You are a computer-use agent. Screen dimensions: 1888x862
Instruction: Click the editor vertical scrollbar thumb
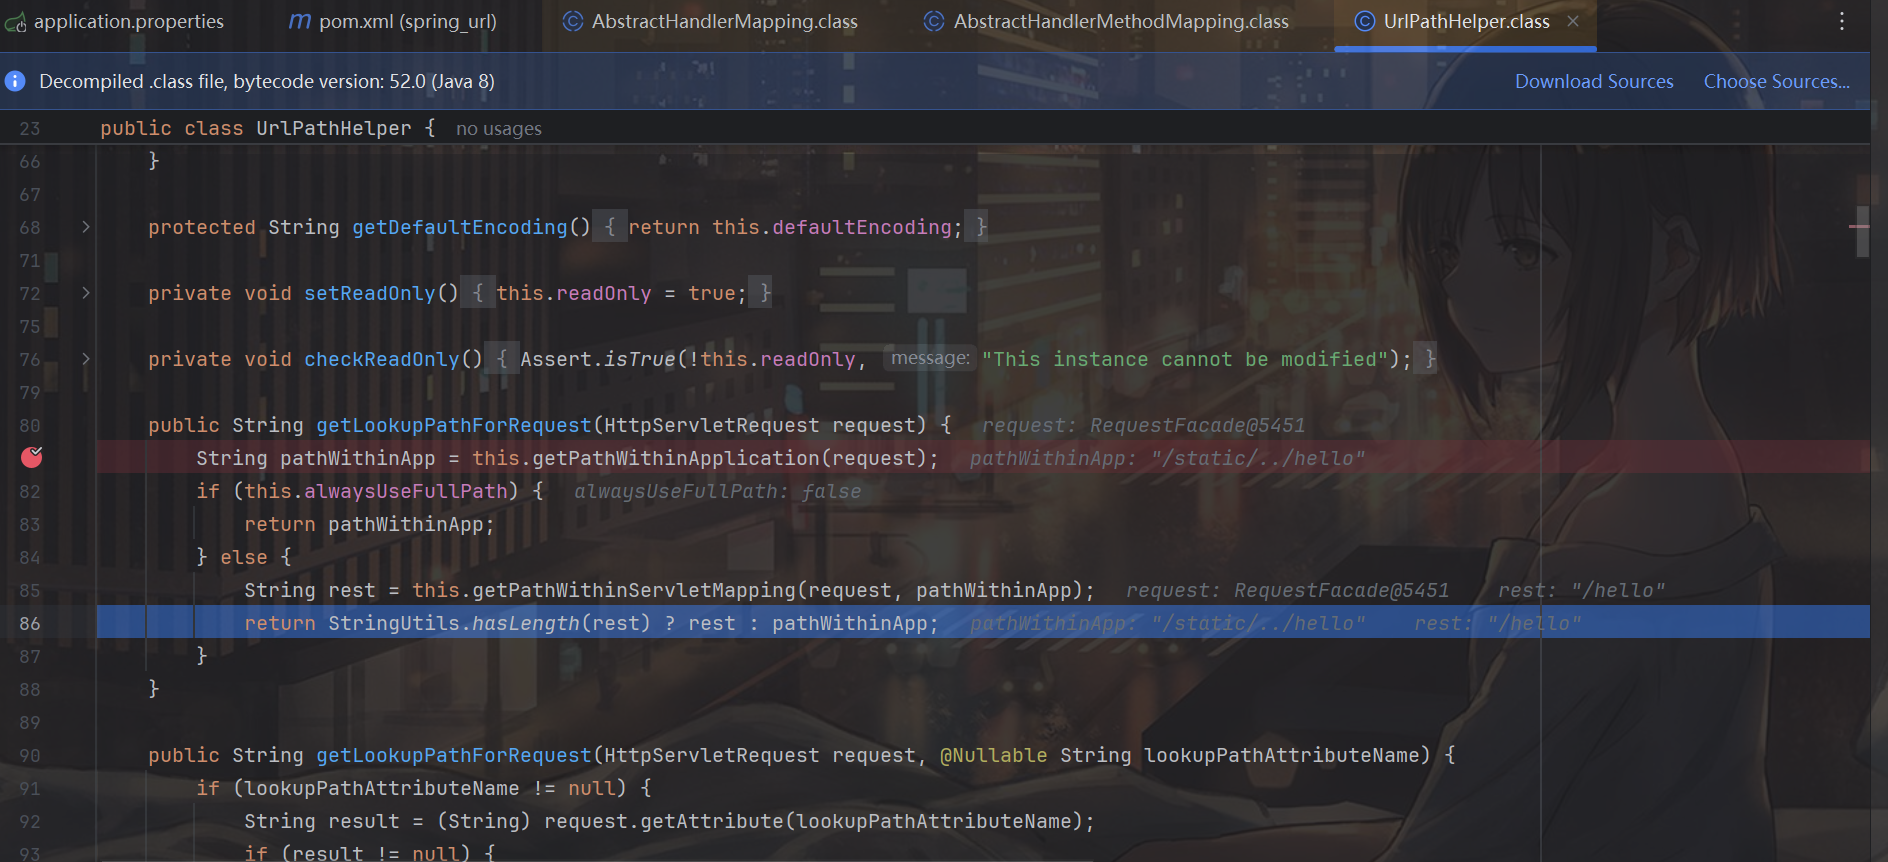tap(1862, 232)
